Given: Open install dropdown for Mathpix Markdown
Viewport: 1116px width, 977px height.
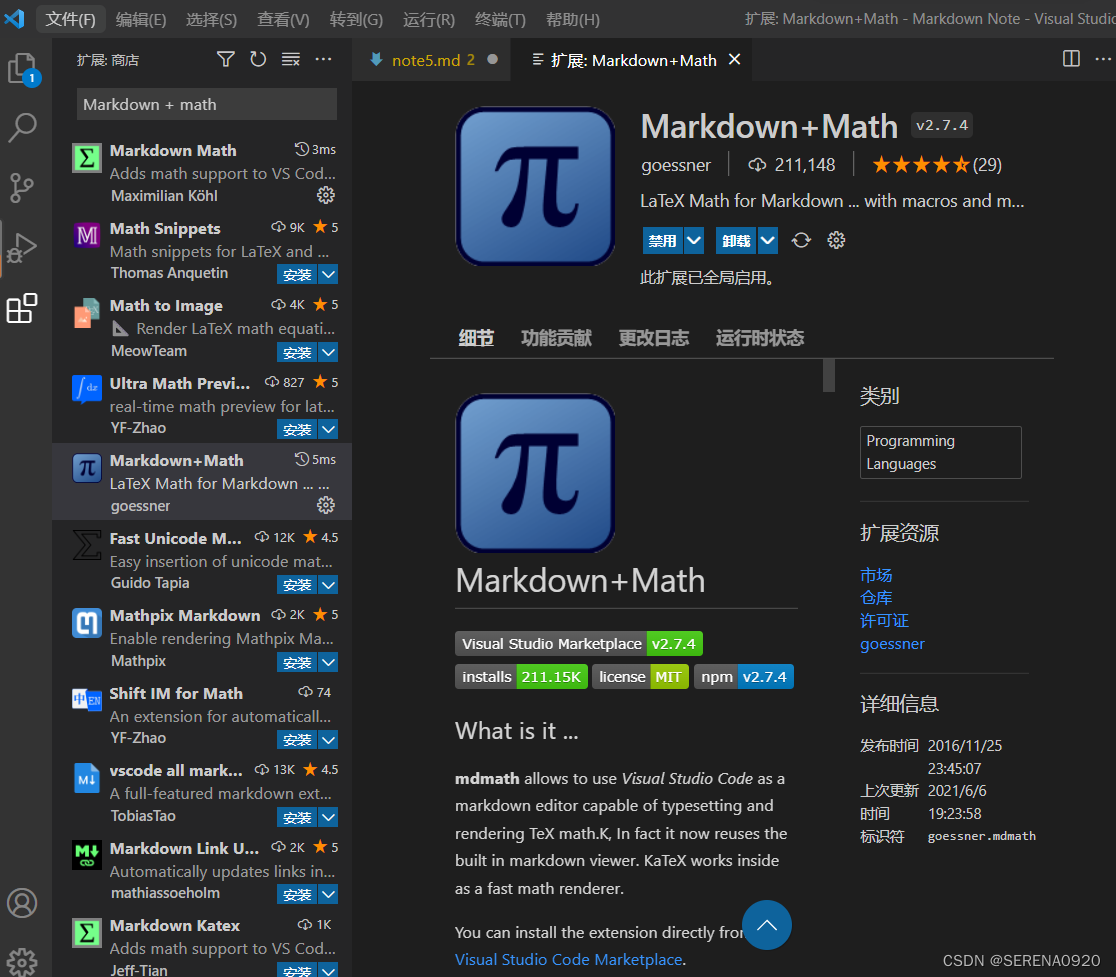Looking at the screenshot, I should 328,662.
